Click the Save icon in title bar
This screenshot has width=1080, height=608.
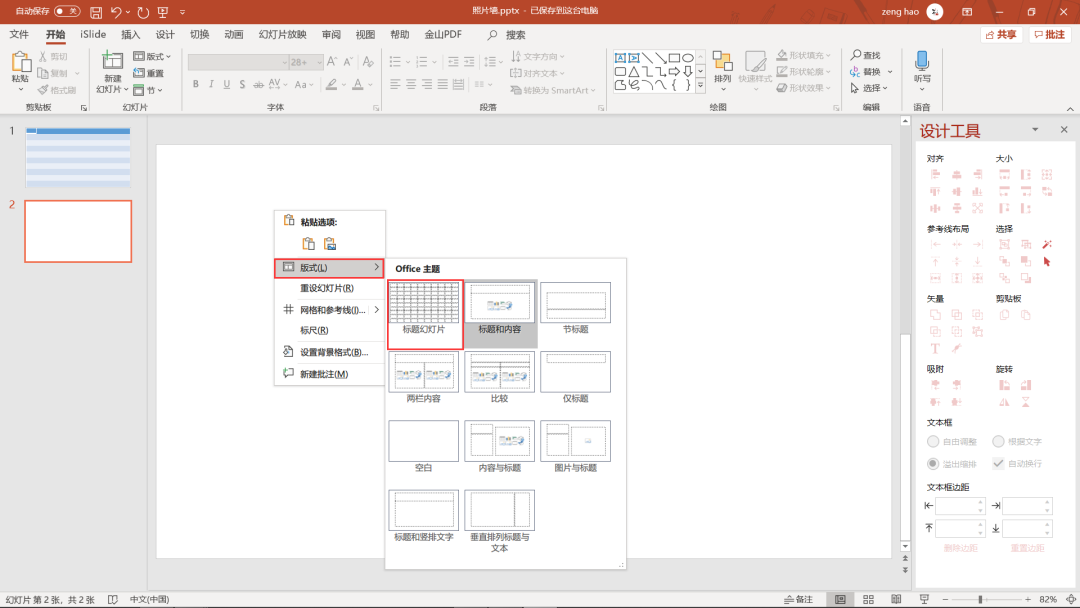click(96, 12)
